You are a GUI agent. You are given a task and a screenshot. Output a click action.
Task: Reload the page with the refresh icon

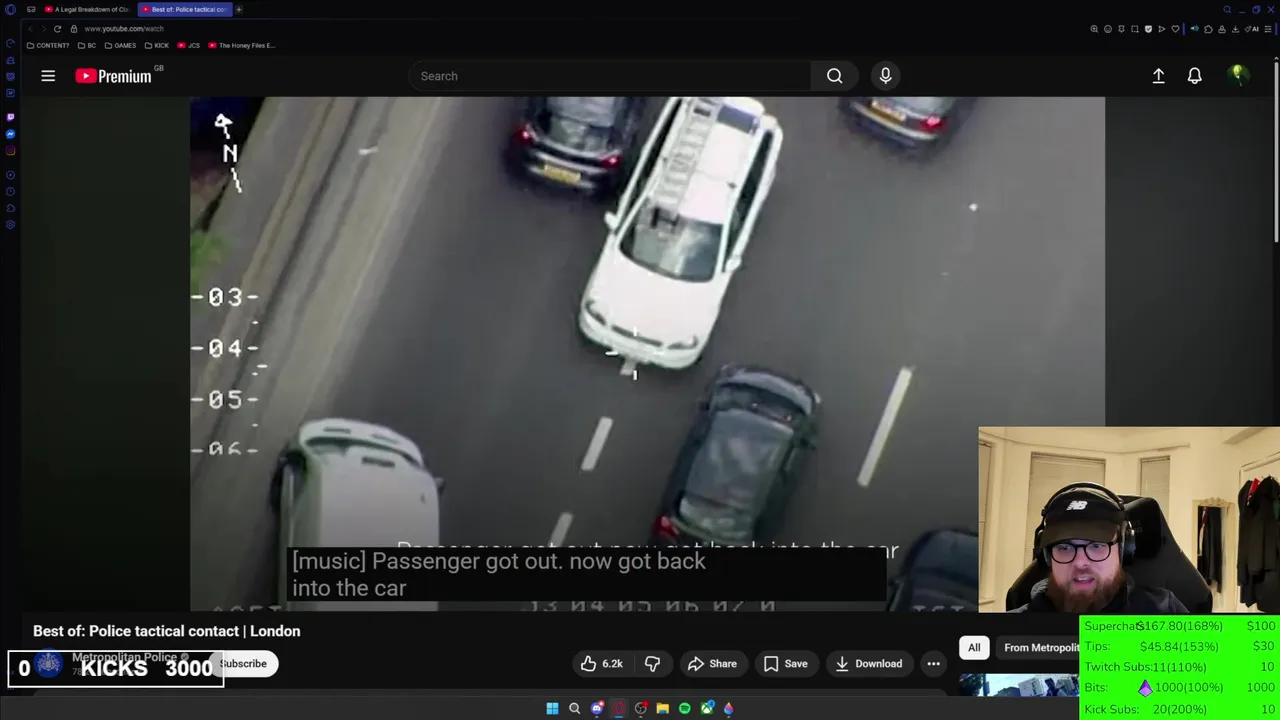(57, 29)
